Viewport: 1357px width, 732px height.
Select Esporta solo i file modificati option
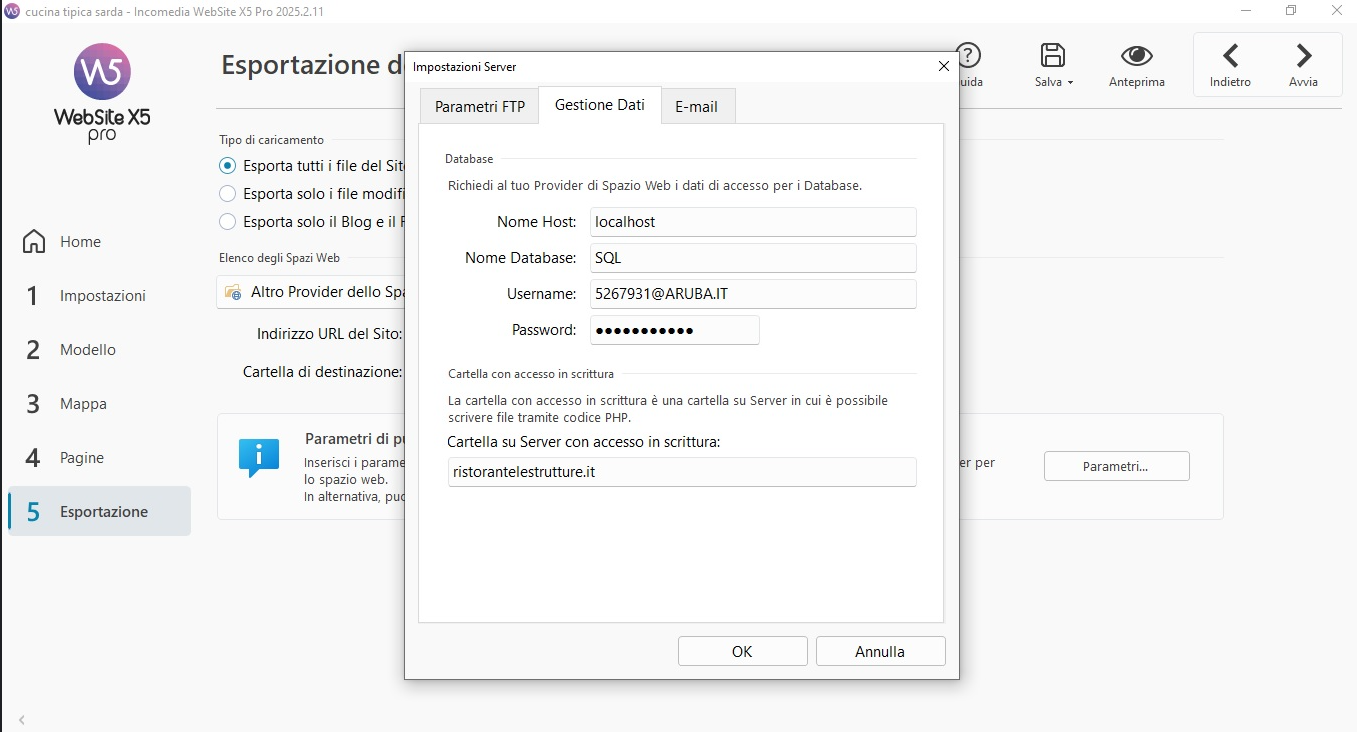pos(228,194)
